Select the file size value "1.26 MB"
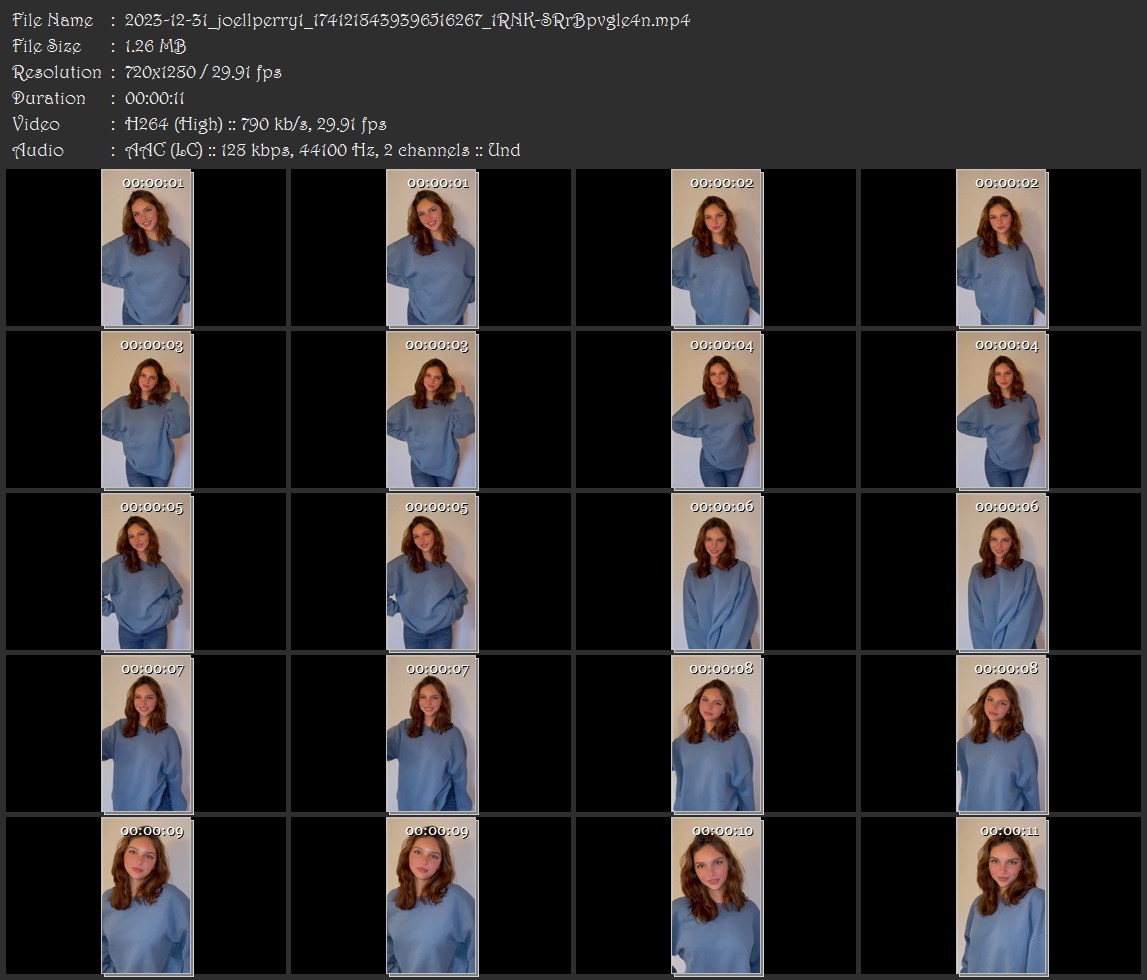 (x=155, y=46)
